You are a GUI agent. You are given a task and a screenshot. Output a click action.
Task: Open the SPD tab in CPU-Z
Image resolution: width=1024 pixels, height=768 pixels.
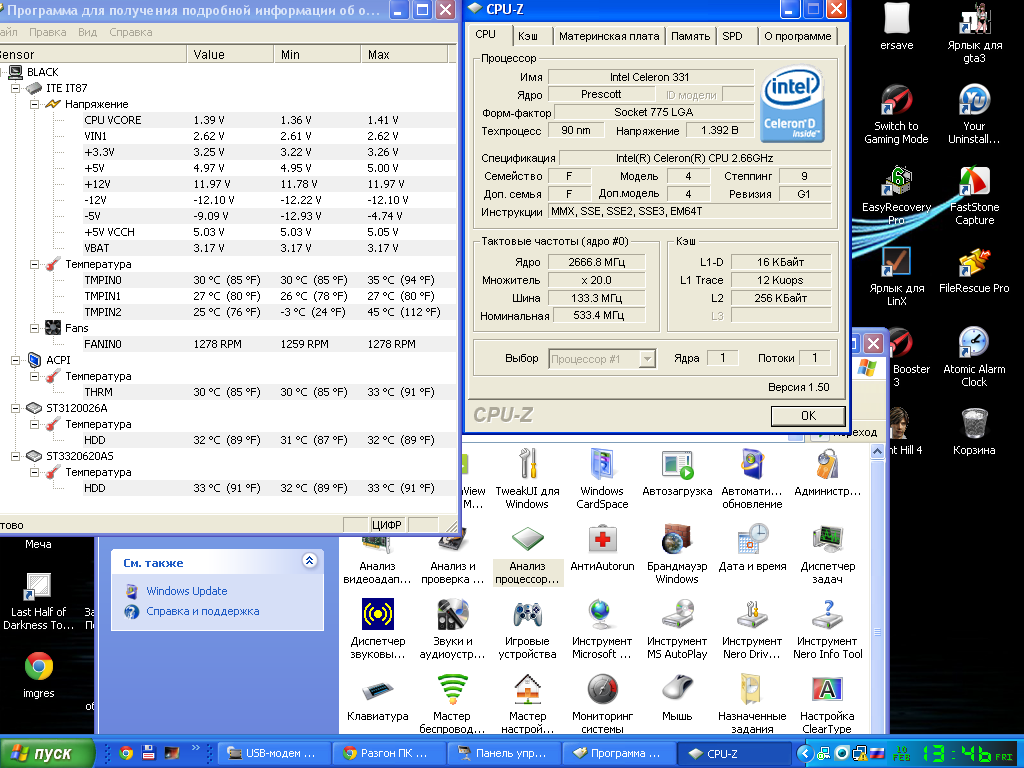pos(732,36)
